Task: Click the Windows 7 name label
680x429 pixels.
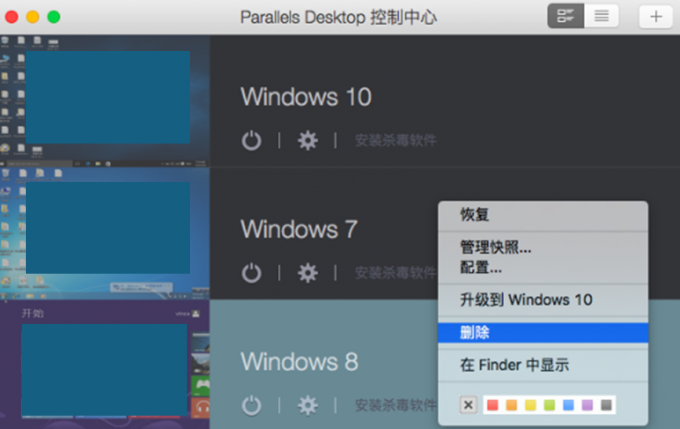Action: pyautogui.click(x=299, y=229)
